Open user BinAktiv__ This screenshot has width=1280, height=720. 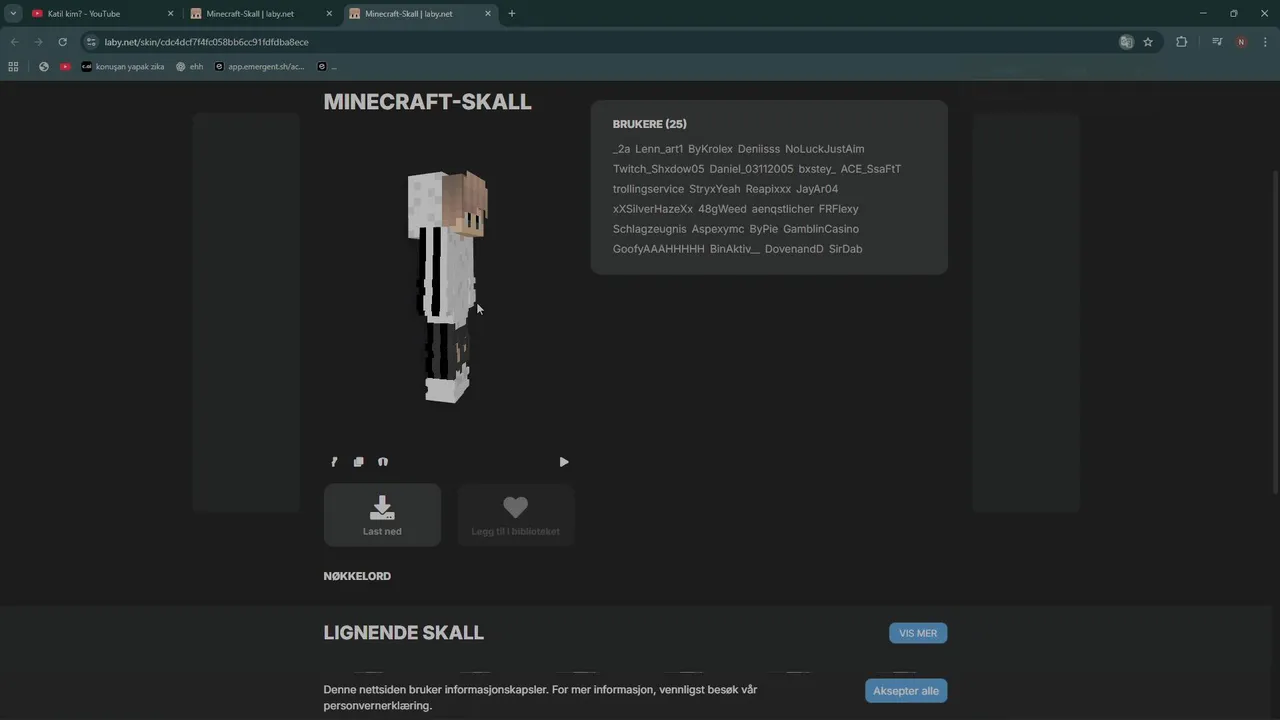(x=735, y=249)
